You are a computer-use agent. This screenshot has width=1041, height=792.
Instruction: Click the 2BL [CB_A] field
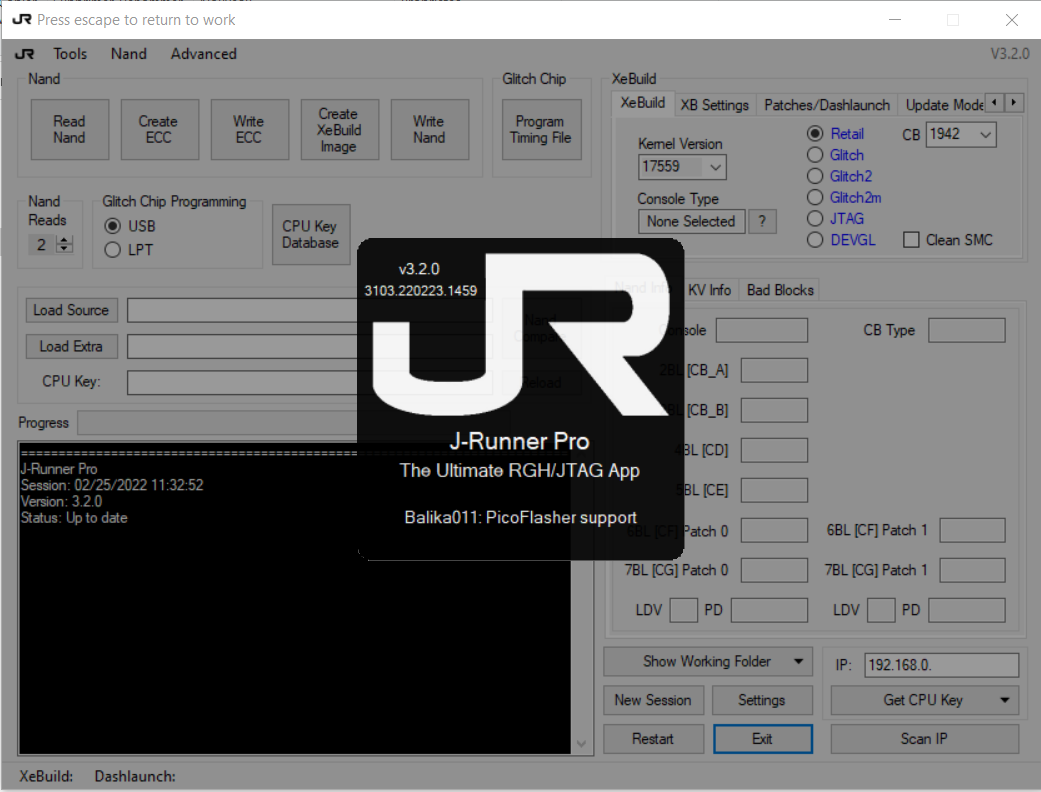click(774, 370)
